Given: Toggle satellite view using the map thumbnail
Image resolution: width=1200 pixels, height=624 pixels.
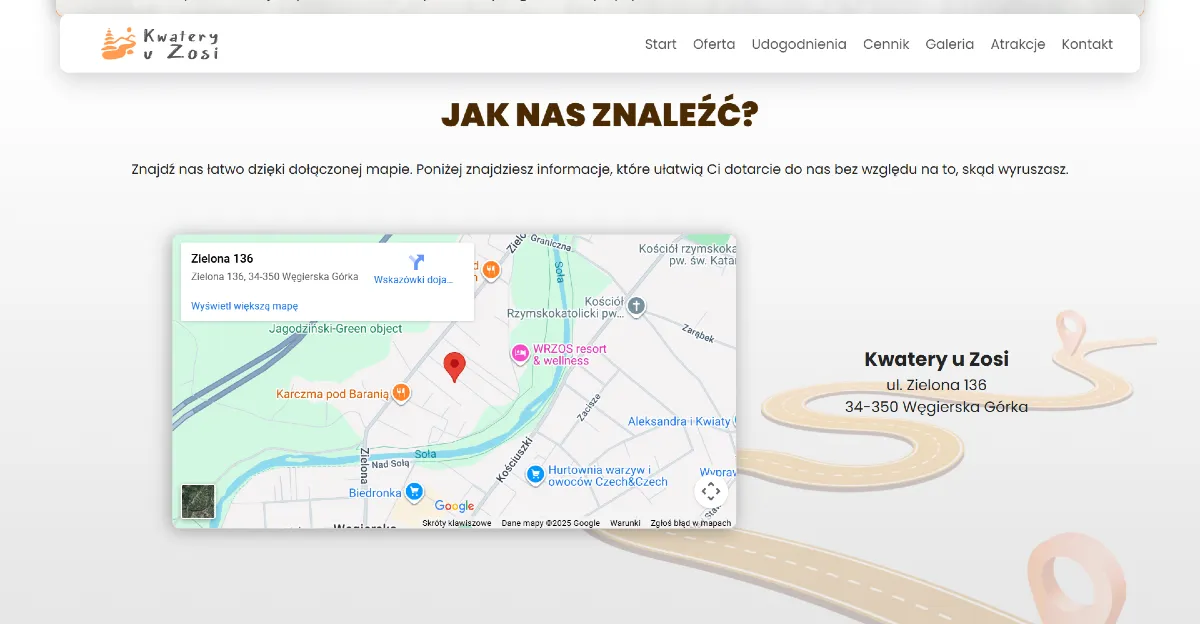Looking at the screenshot, I should [x=196, y=502].
